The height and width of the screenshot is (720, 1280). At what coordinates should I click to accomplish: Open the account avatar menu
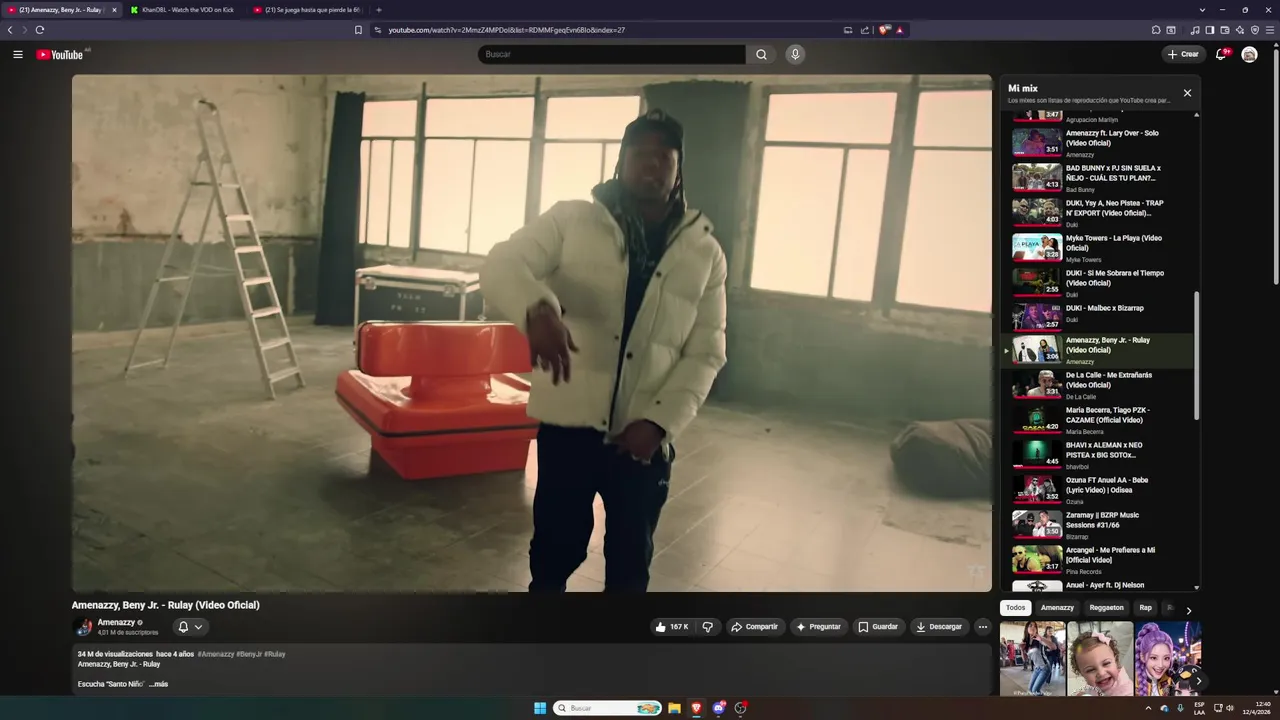pos(1249,54)
